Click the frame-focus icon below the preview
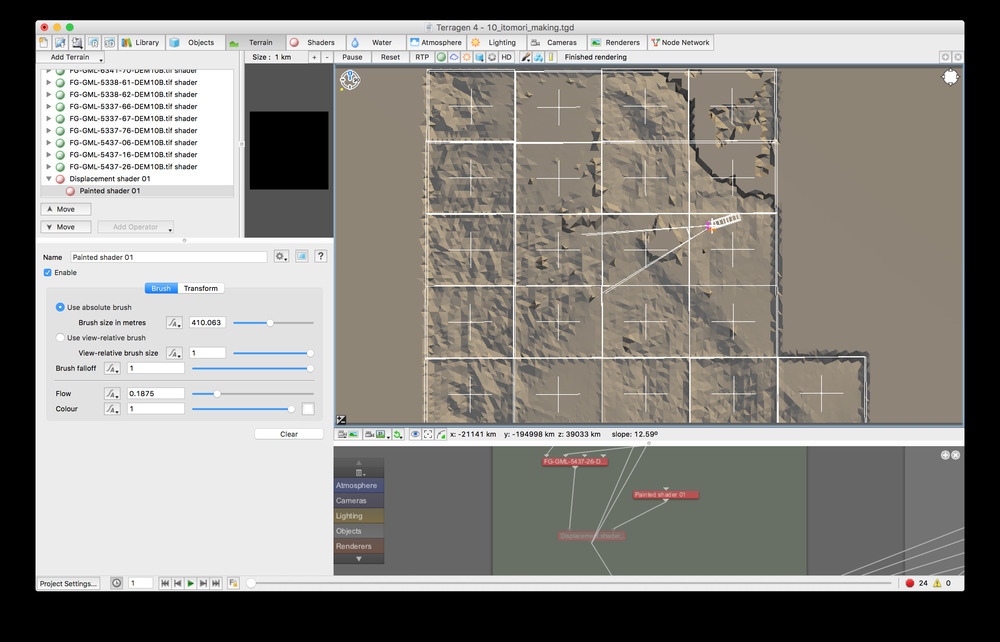 coord(428,435)
